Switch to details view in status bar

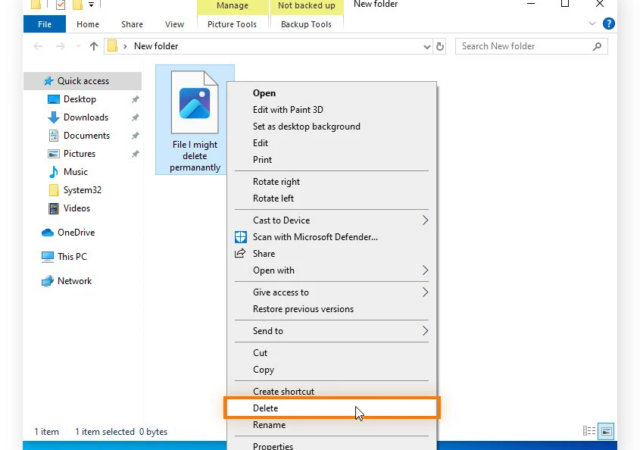[589, 431]
